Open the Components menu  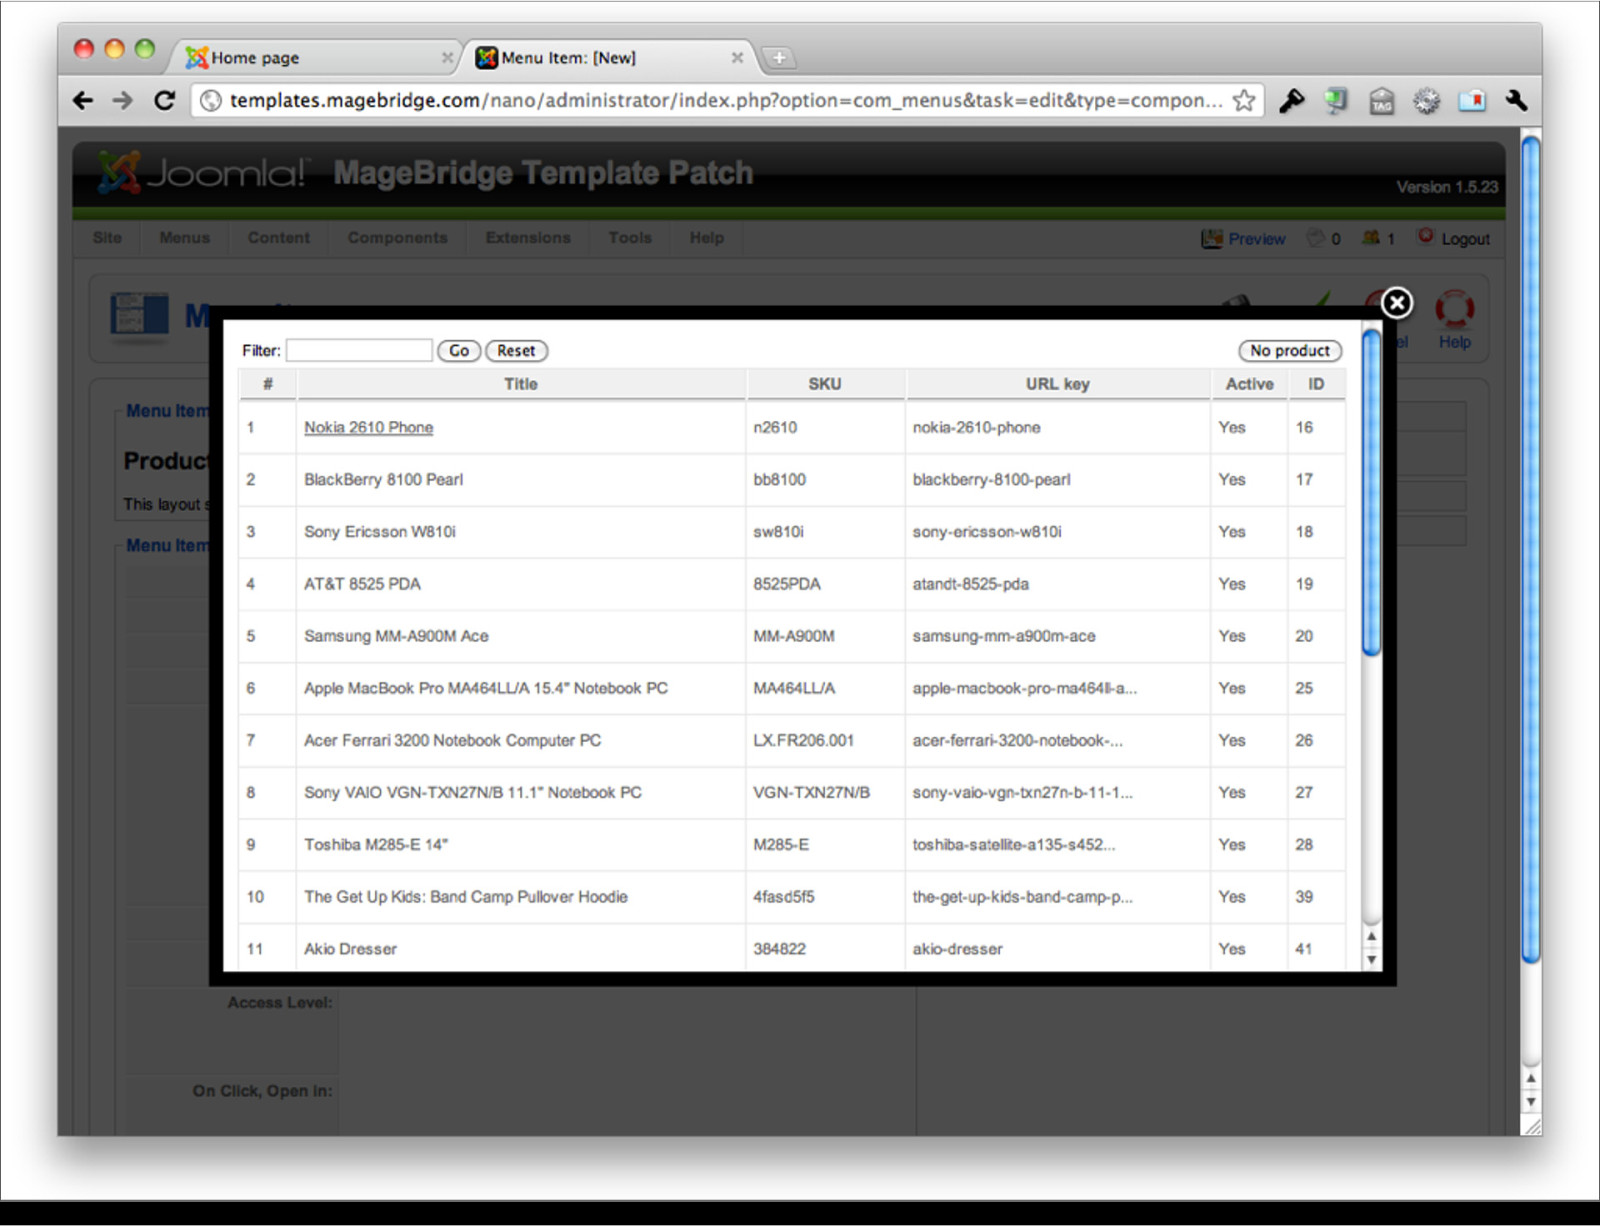tap(398, 238)
